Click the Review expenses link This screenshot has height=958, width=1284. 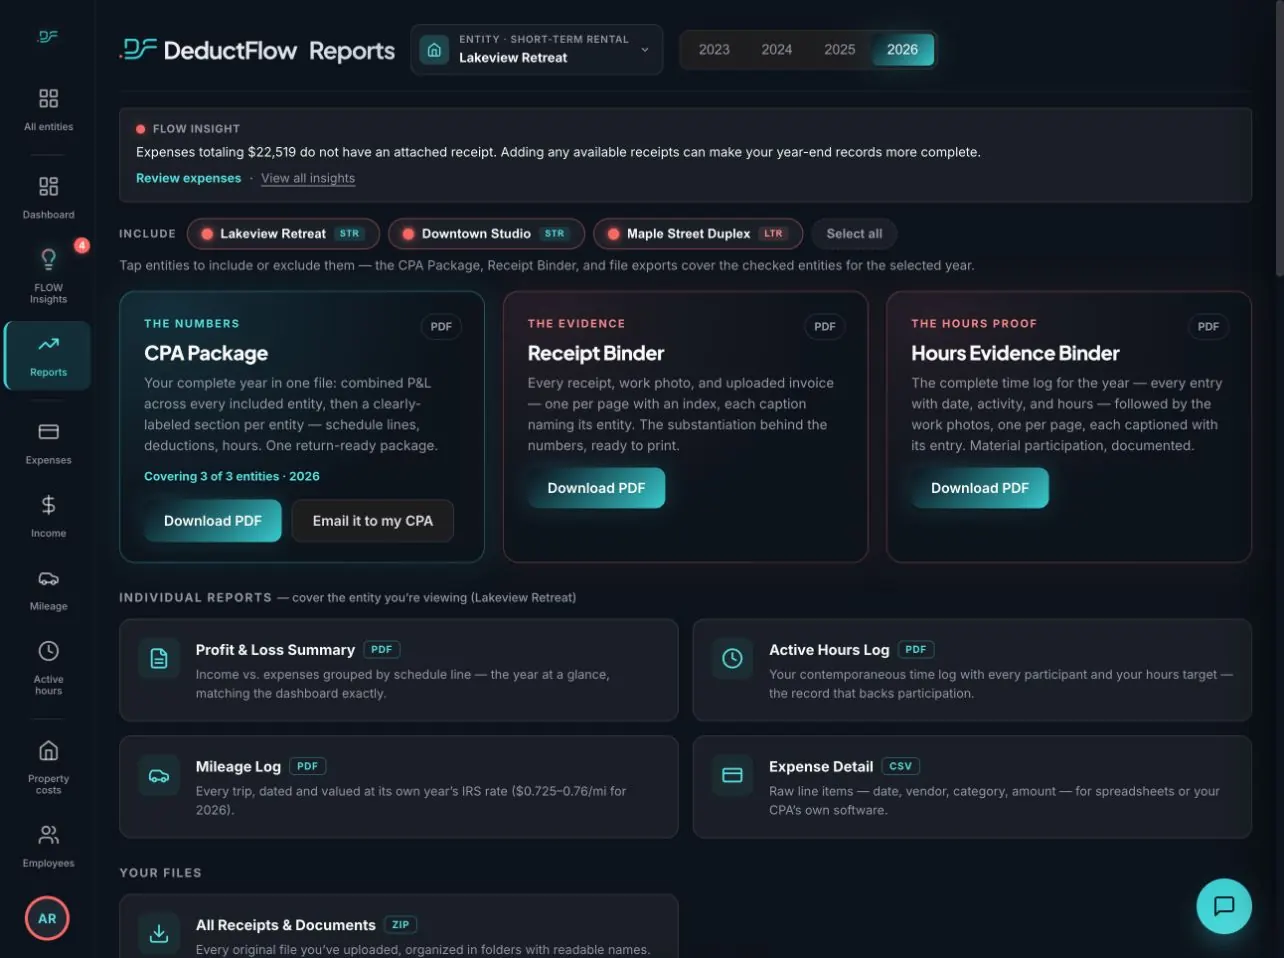[x=189, y=178]
